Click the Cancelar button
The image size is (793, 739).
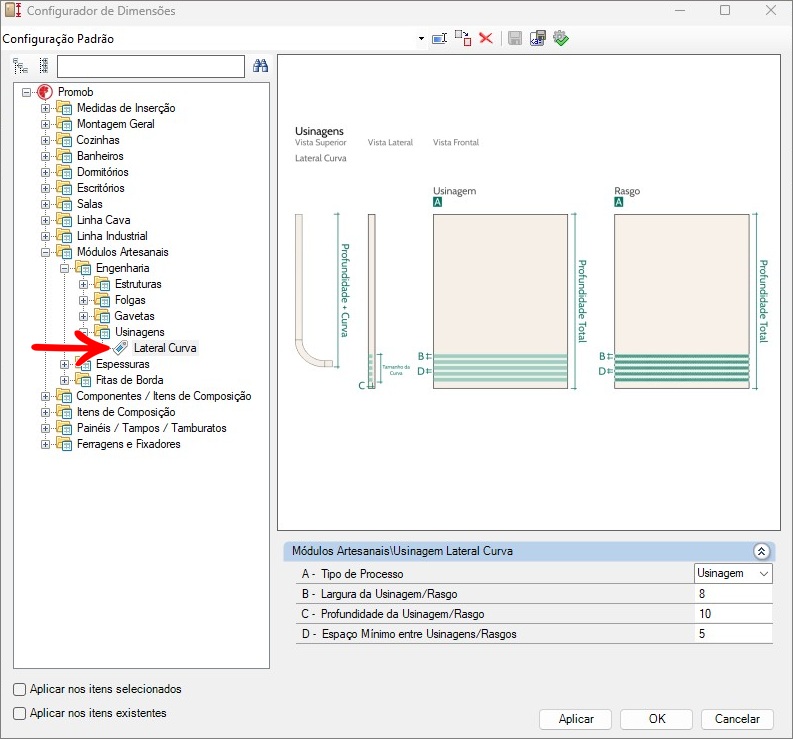pos(737,719)
